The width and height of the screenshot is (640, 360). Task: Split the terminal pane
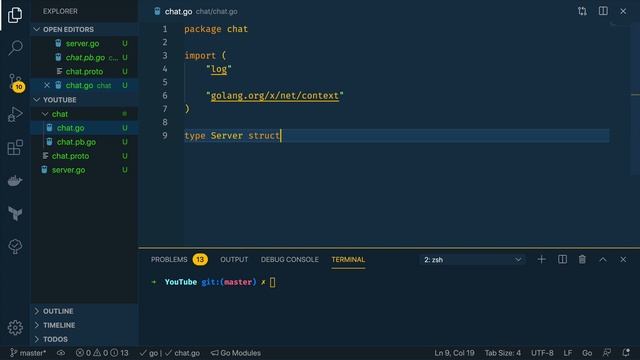(562, 260)
